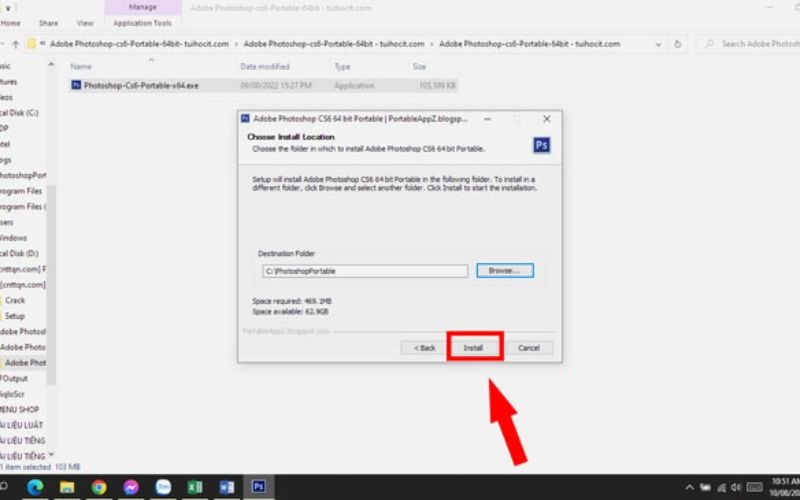Image resolution: width=800 pixels, height=500 pixels.
Task: Open Local Disk (C:) in the sidebar
Action: (x=19, y=113)
